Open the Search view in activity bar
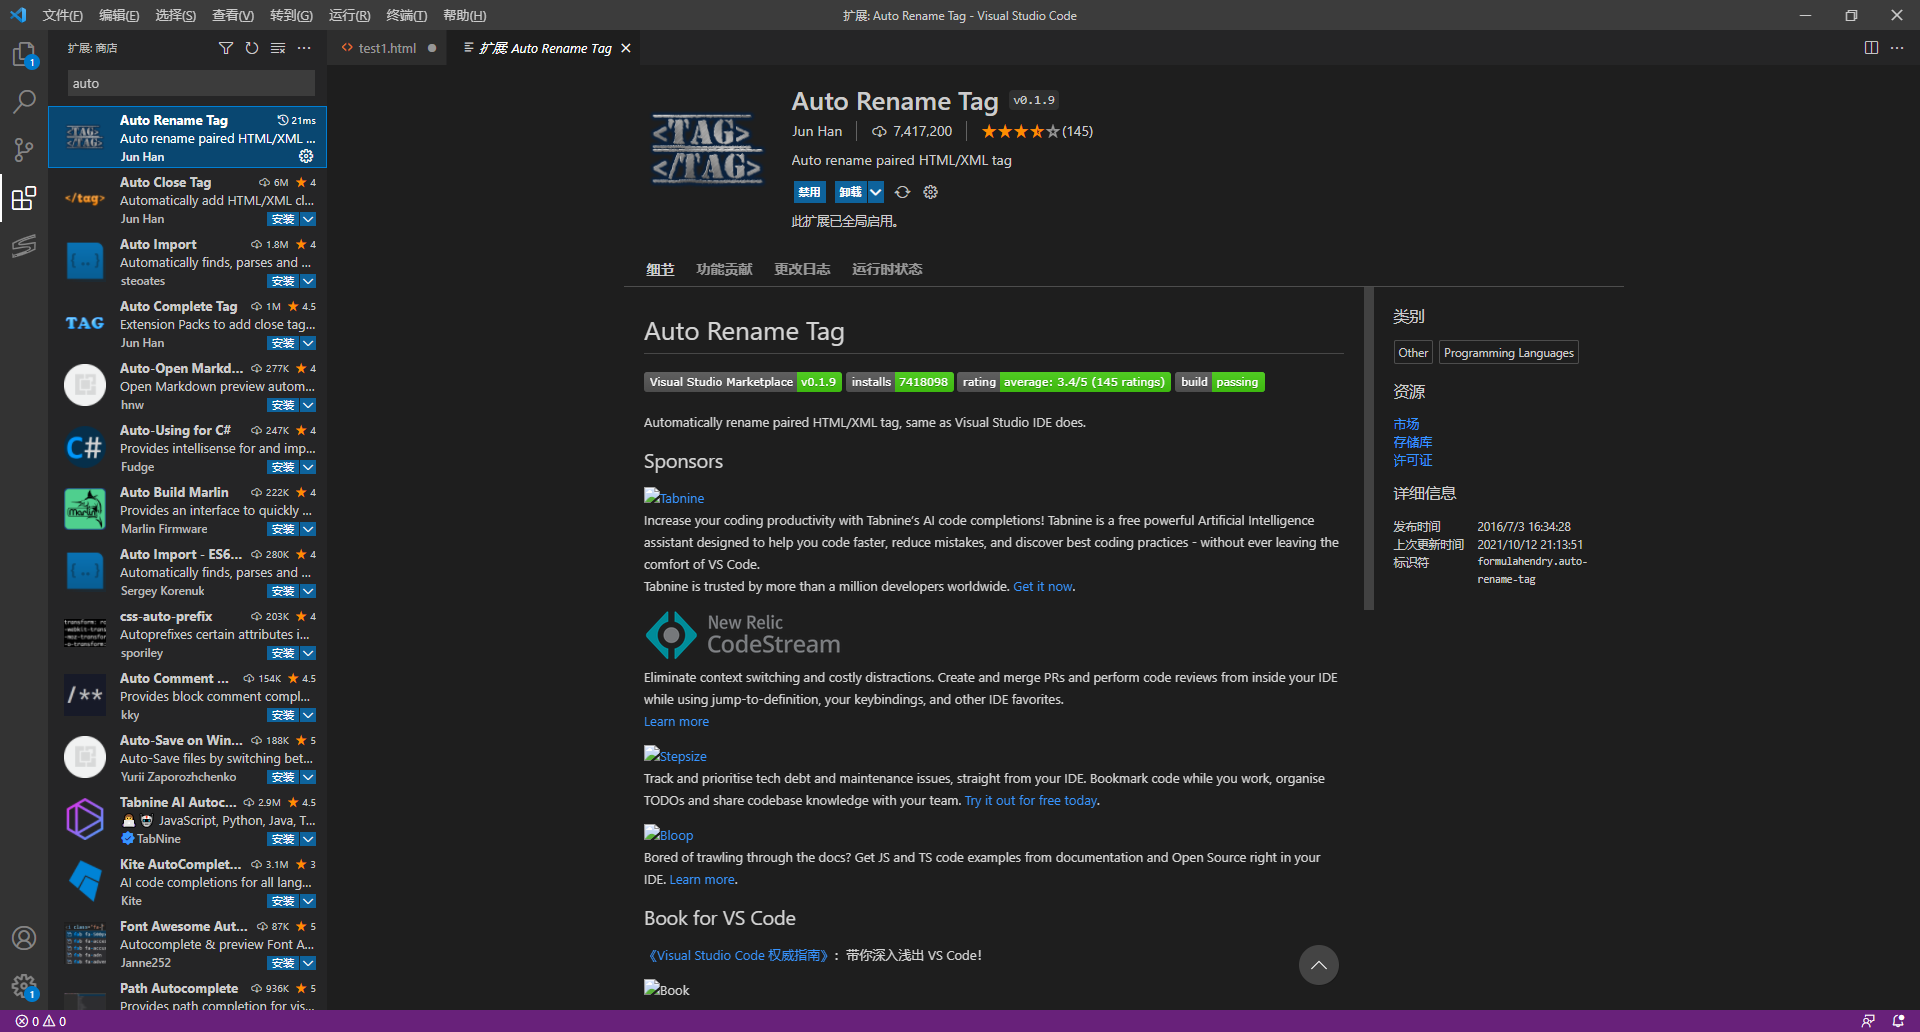The width and height of the screenshot is (1920, 1032). 24,102
